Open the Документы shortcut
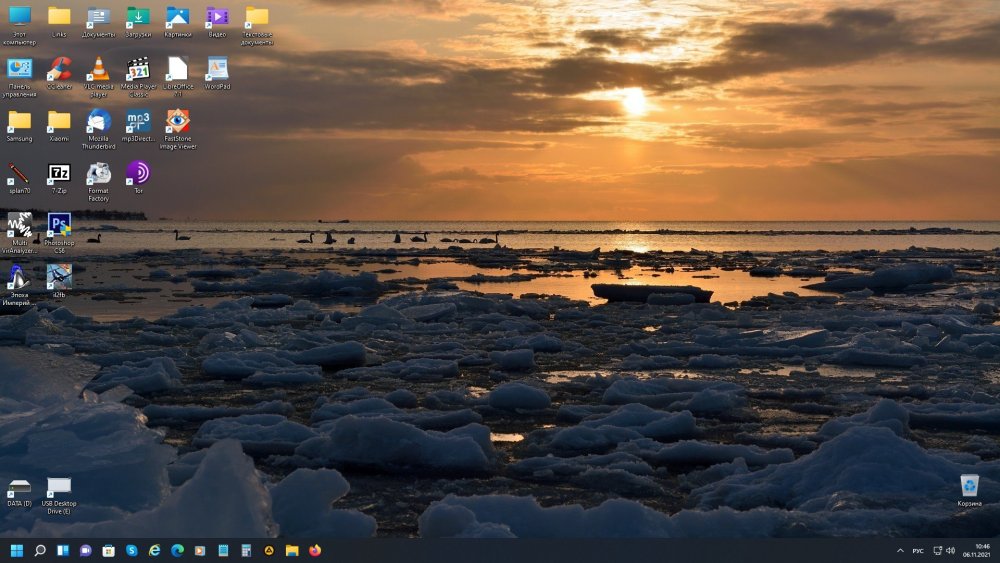Screen dimensions: 1000x563 98,22
